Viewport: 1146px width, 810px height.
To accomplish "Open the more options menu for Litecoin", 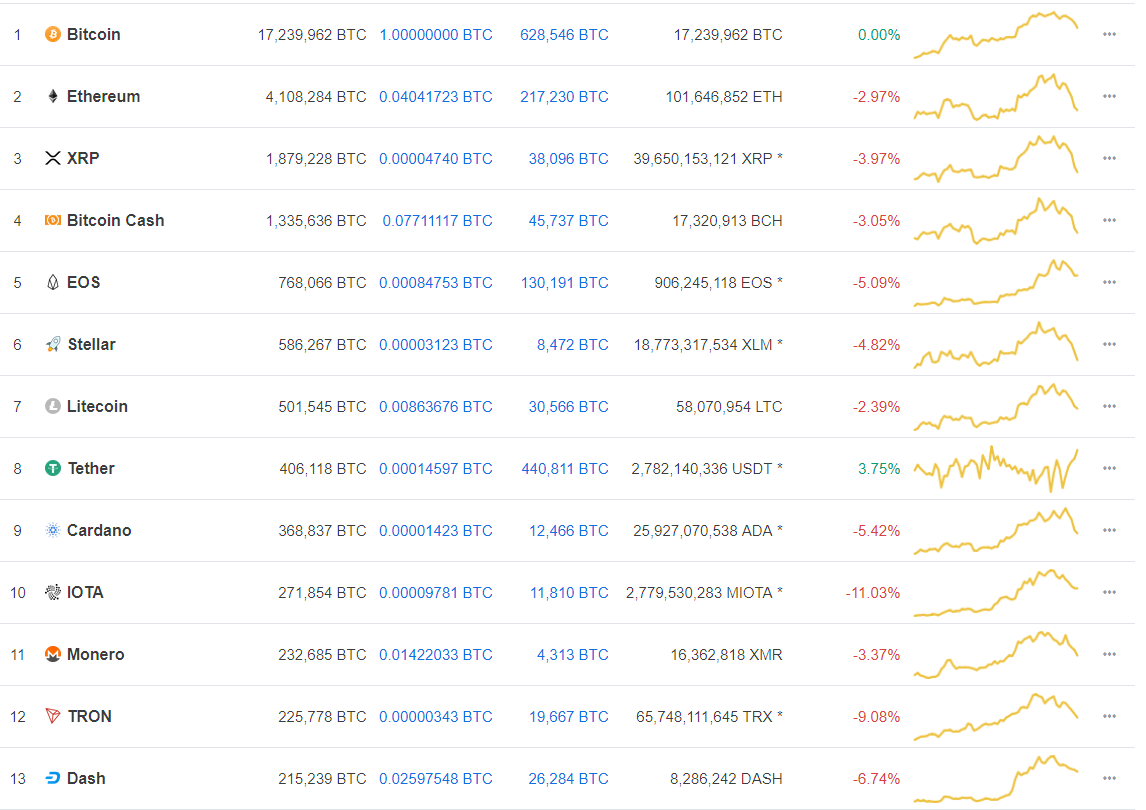I will click(1109, 406).
